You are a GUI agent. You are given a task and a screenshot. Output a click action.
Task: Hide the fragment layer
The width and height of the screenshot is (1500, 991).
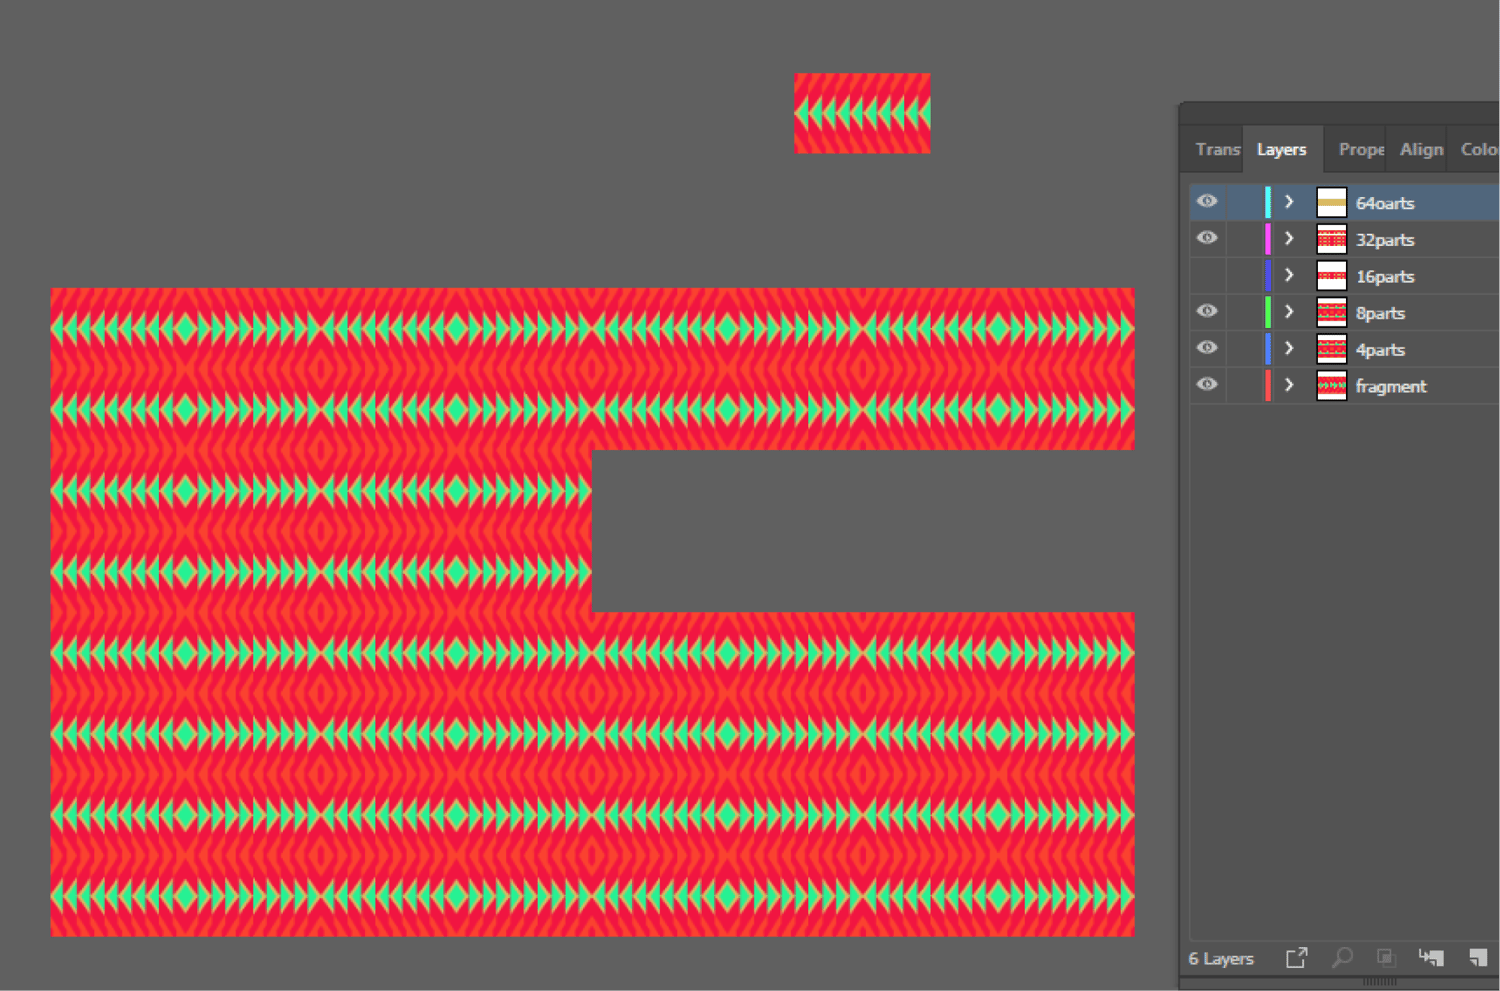[1207, 385]
